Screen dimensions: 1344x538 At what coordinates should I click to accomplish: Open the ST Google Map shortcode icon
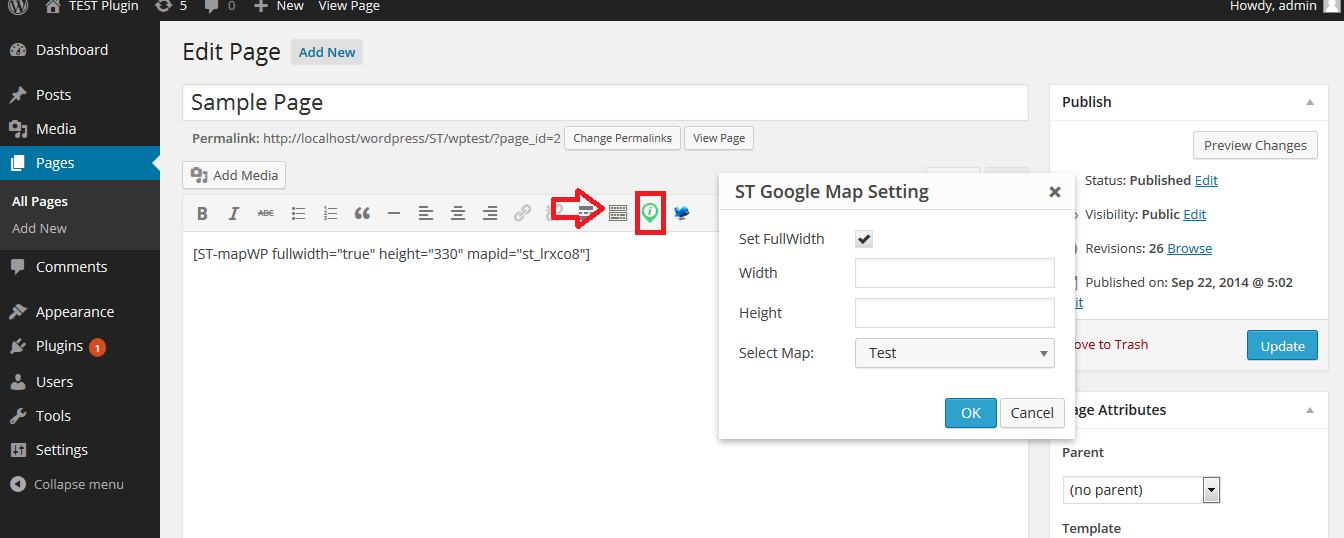(x=650, y=212)
